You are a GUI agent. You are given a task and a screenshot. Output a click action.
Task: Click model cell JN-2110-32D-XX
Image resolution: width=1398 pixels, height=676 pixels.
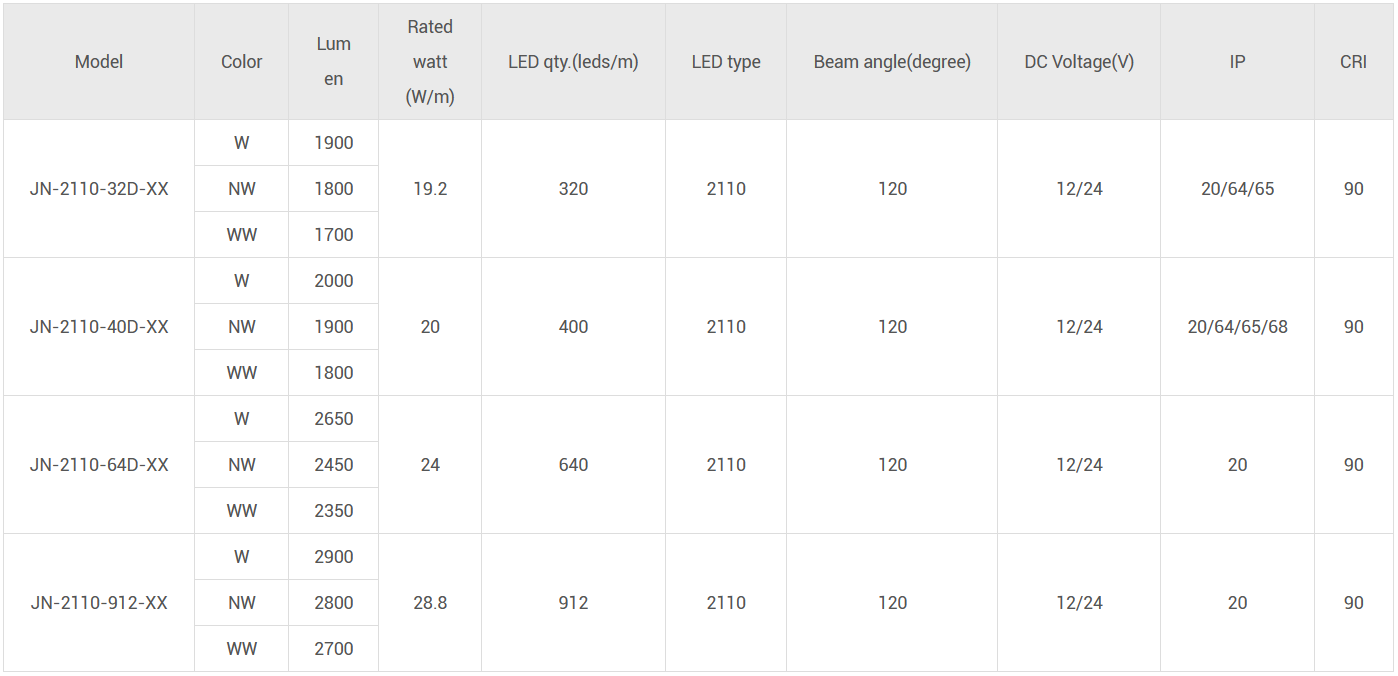point(99,189)
